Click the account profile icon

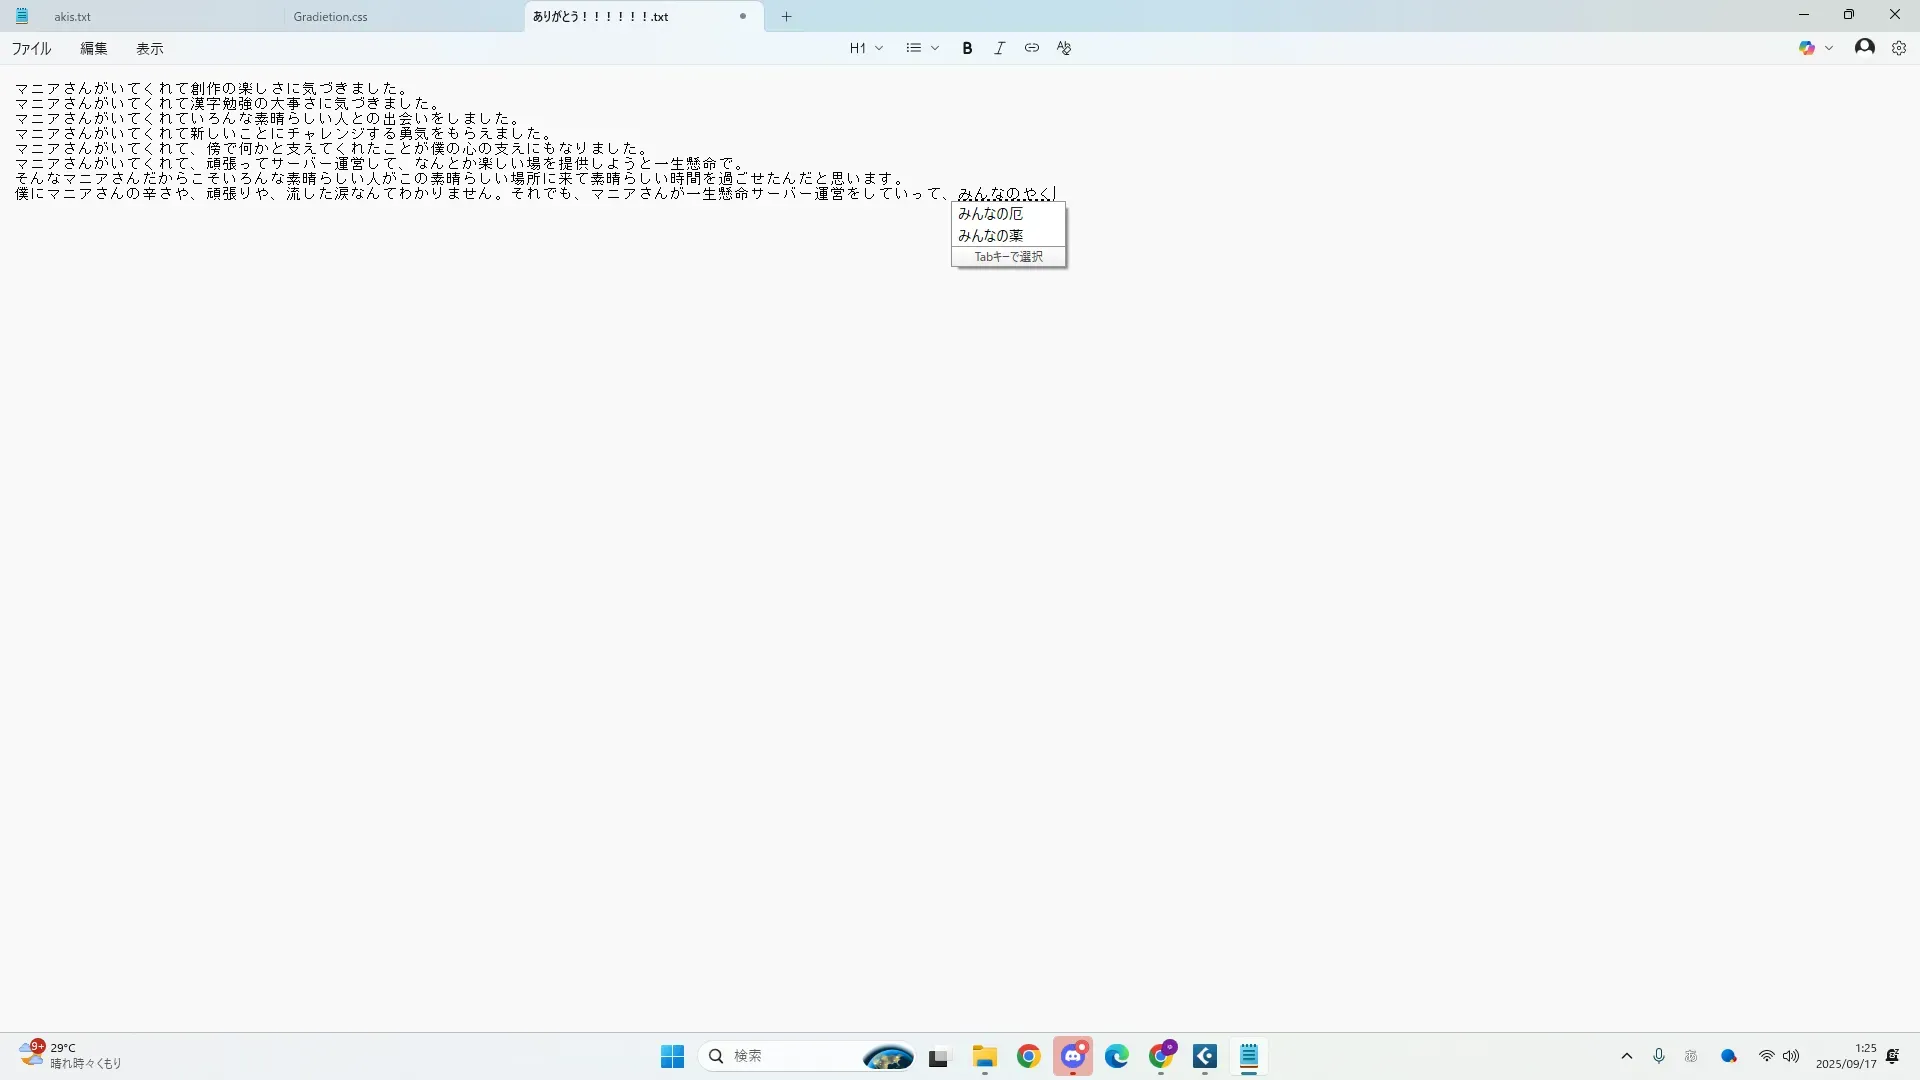tap(1864, 47)
